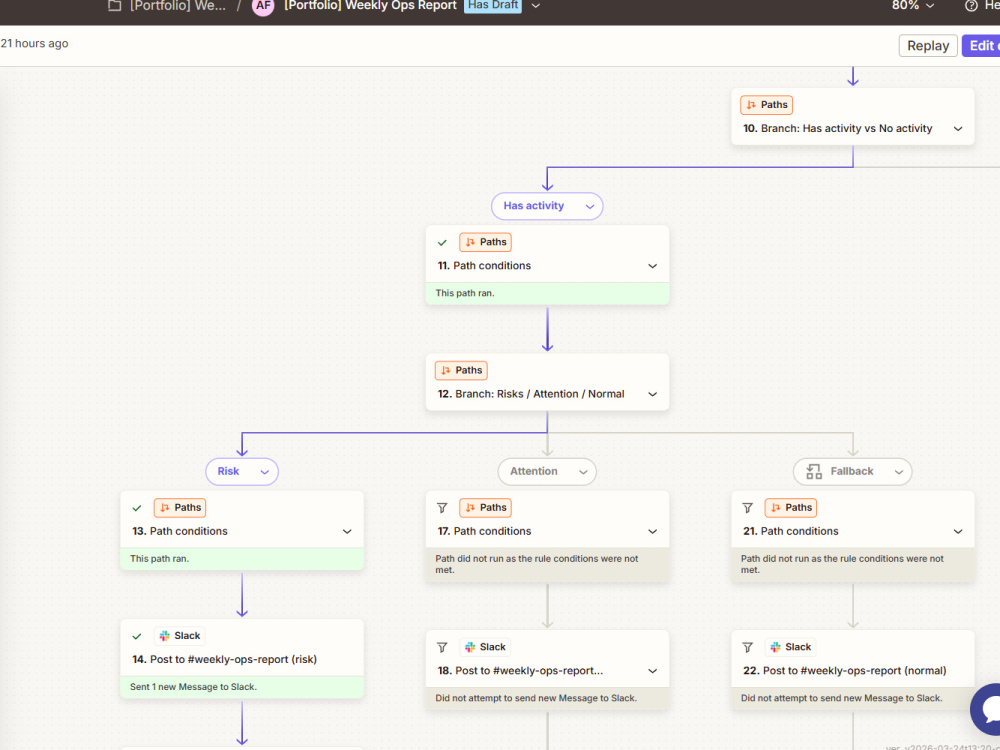Click 'This path ran.' under step 13
1000x750 pixels.
(159, 559)
